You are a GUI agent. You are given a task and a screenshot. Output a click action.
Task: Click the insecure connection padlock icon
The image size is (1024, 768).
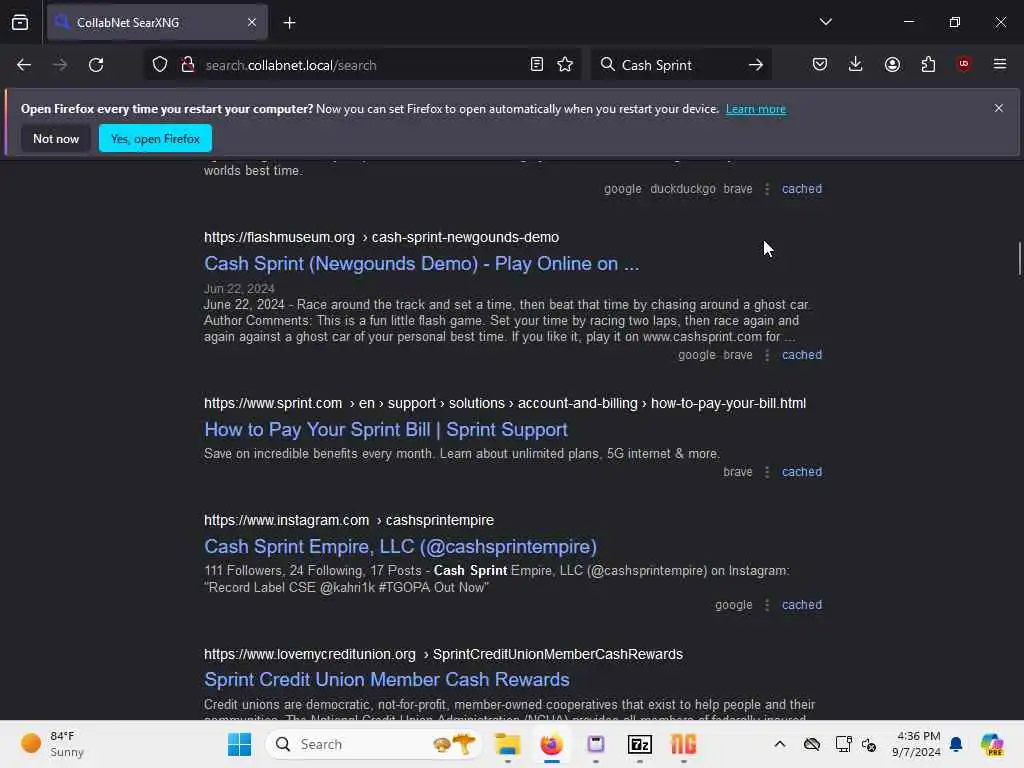(x=188, y=65)
